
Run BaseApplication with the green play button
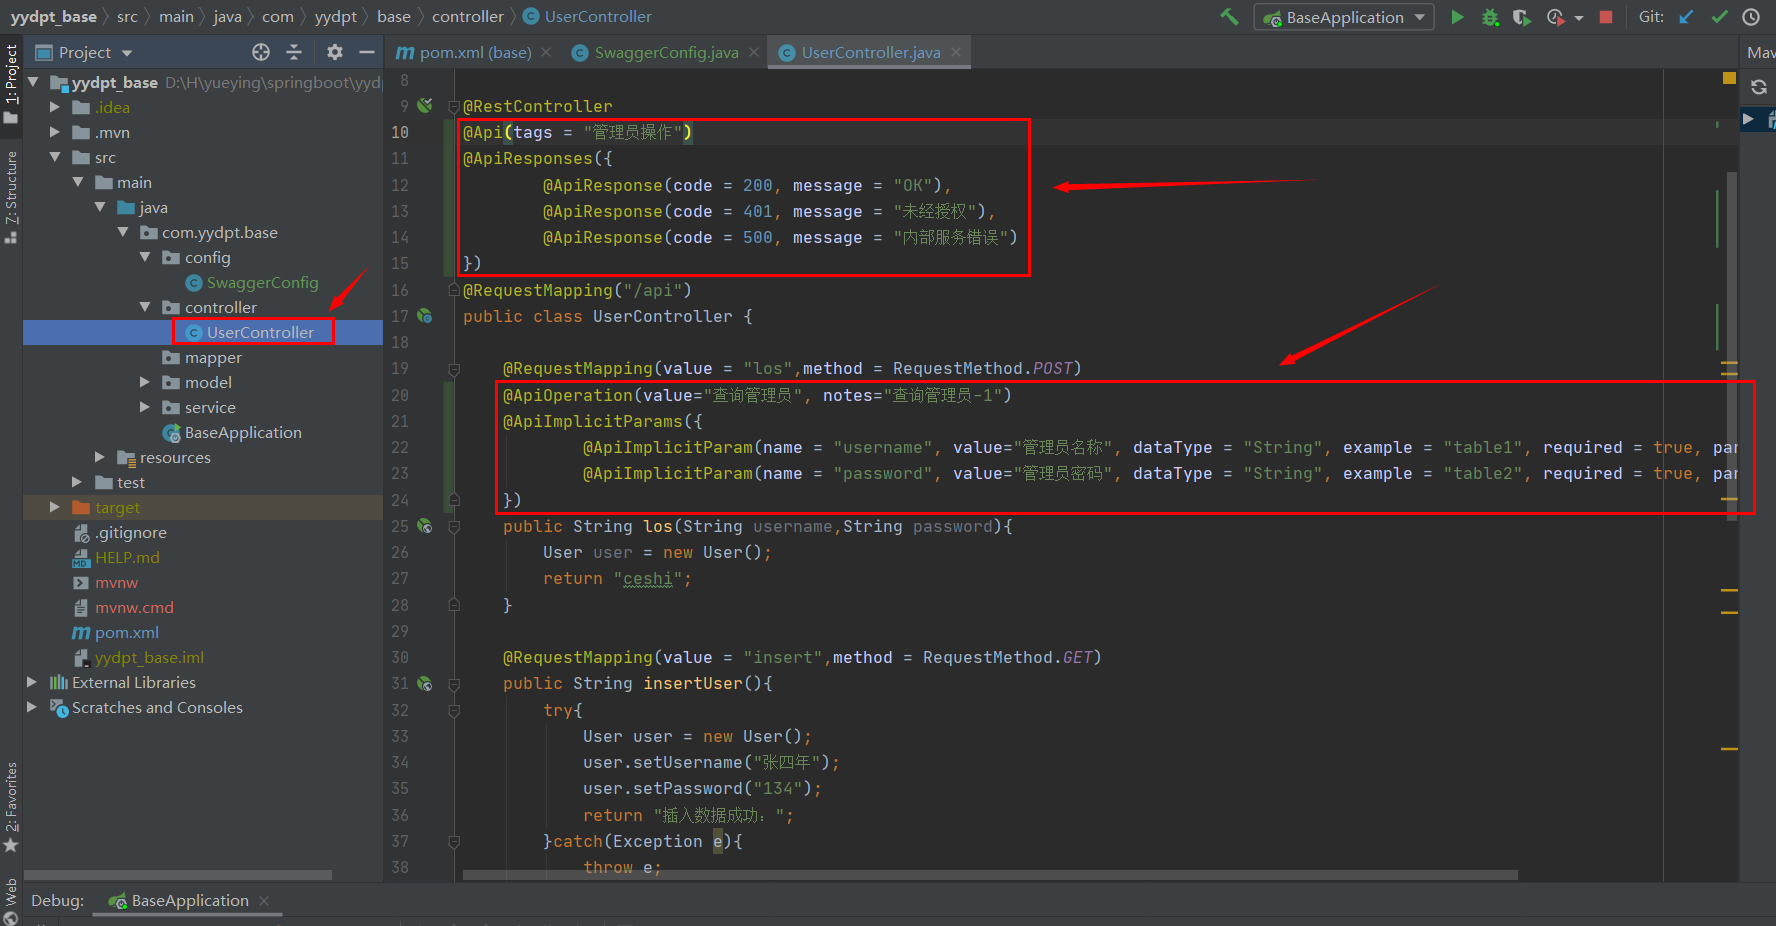tap(1457, 17)
